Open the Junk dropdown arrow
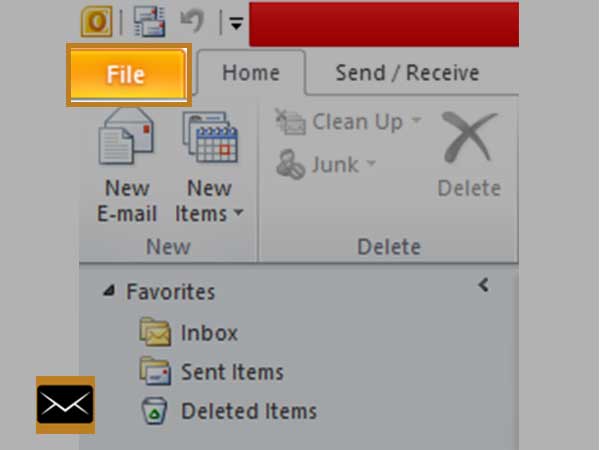The height and width of the screenshot is (450, 600). click(x=371, y=163)
